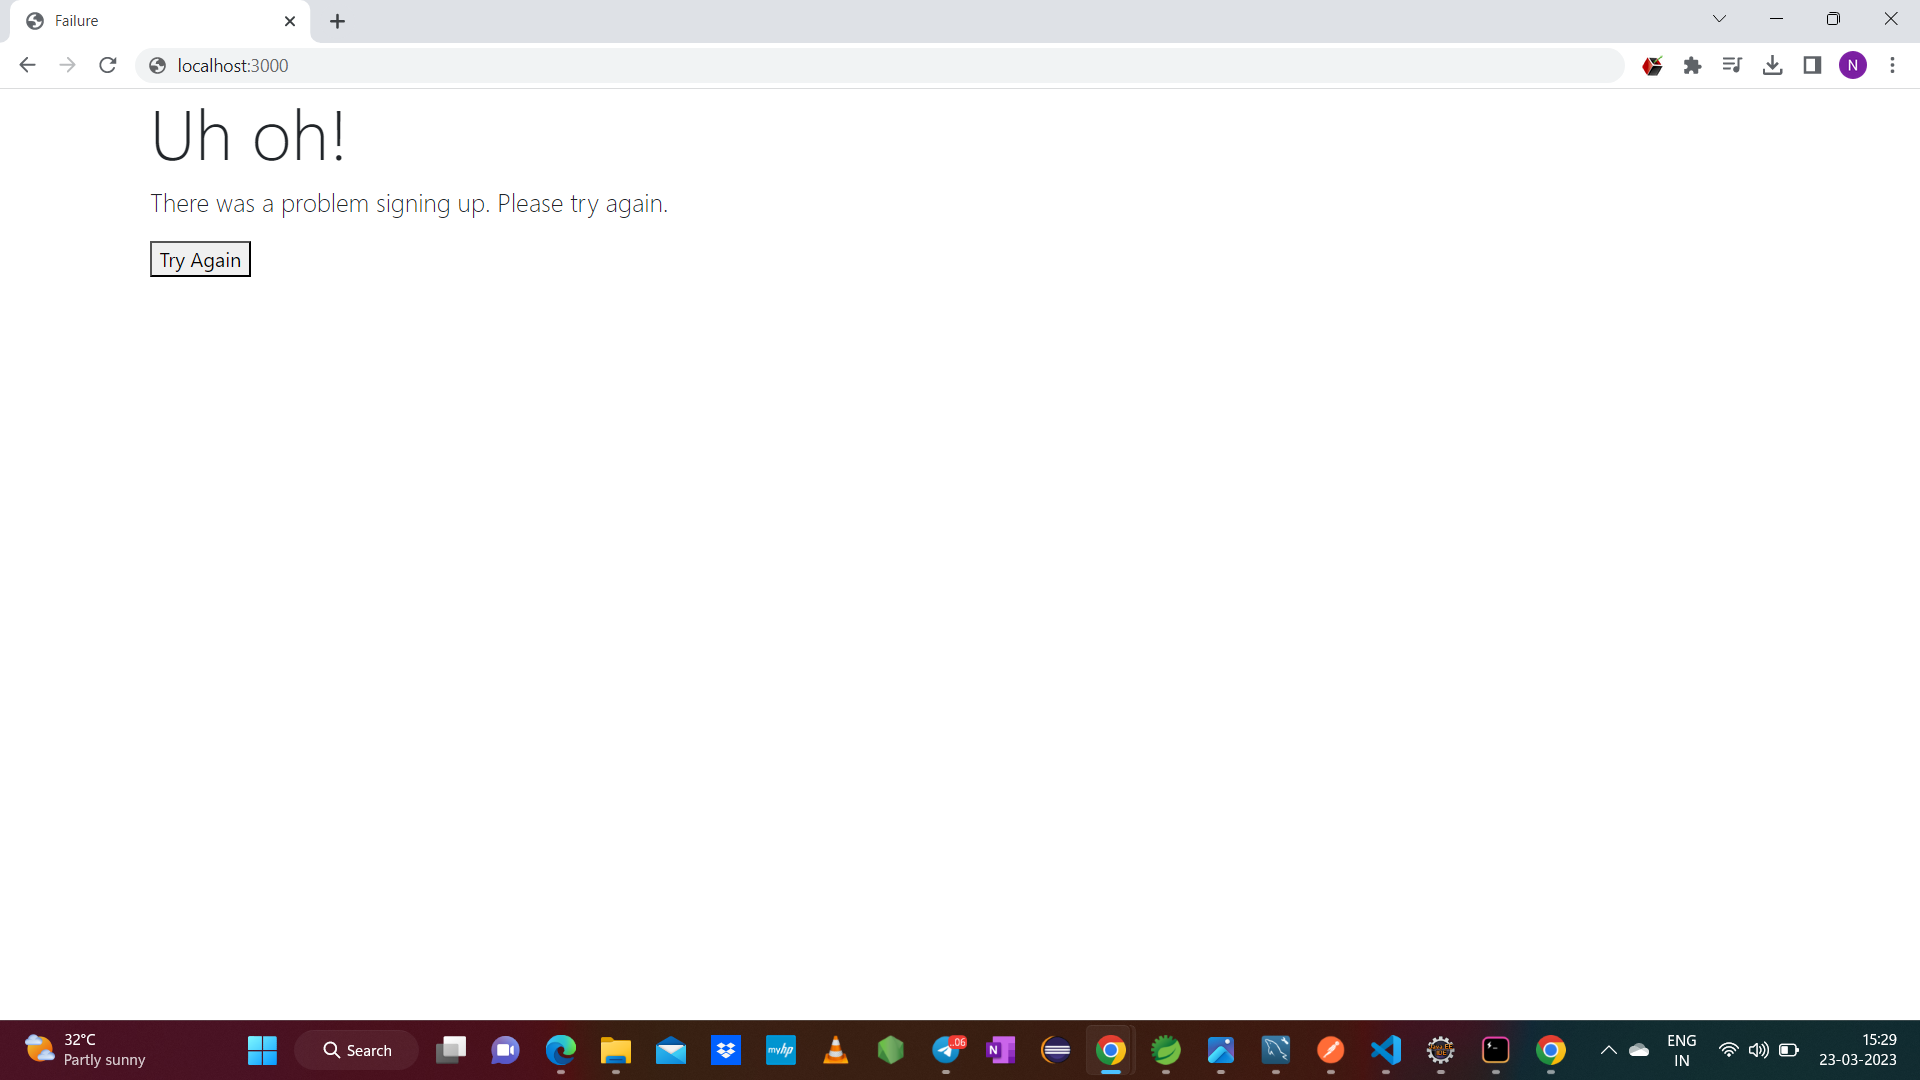Open a new browser tab

click(338, 21)
